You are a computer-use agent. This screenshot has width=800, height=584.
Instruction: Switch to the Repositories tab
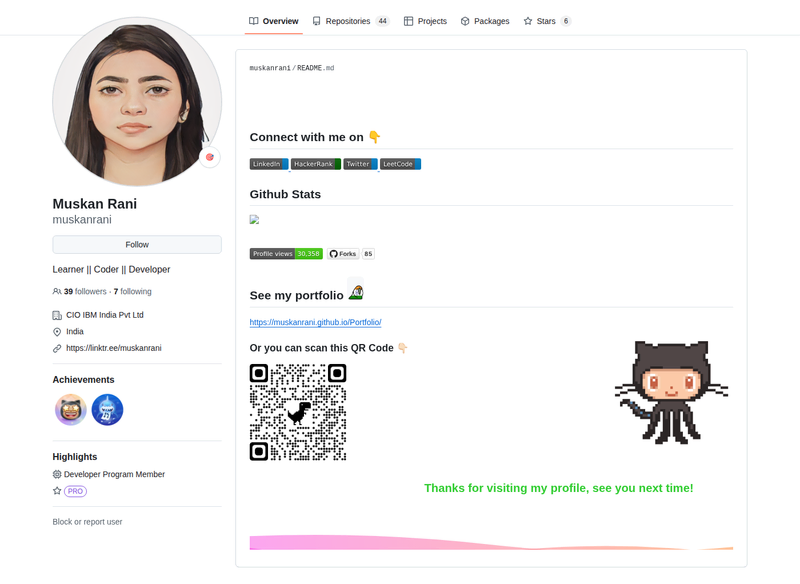pyautogui.click(x=351, y=21)
